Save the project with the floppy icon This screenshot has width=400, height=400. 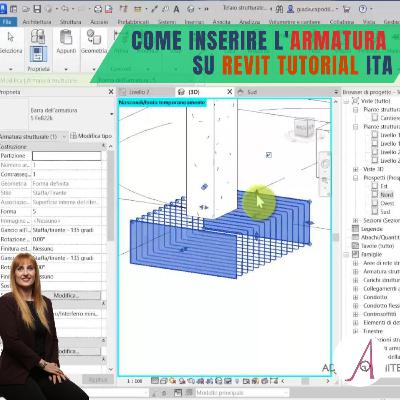tap(37, 9)
